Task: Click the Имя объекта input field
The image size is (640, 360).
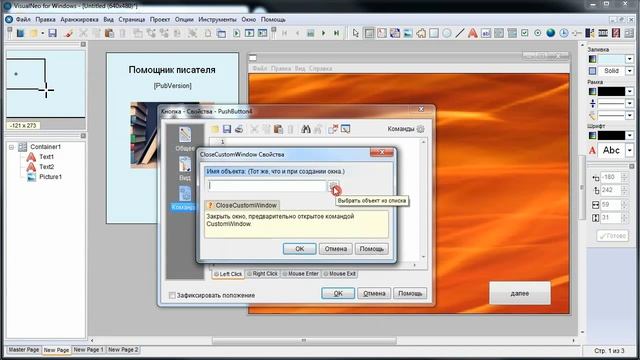Action: coord(267,186)
